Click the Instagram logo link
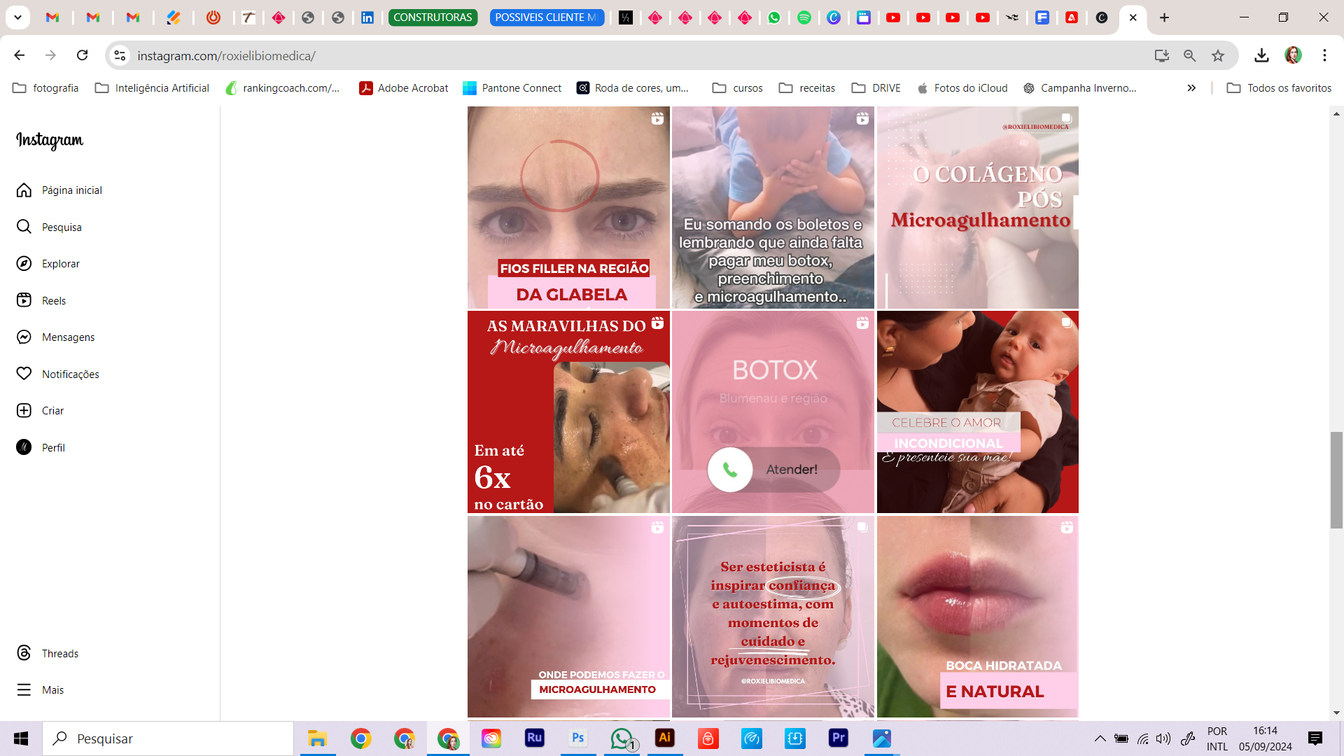The width and height of the screenshot is (1344, 756). click(x=50, y=141)
